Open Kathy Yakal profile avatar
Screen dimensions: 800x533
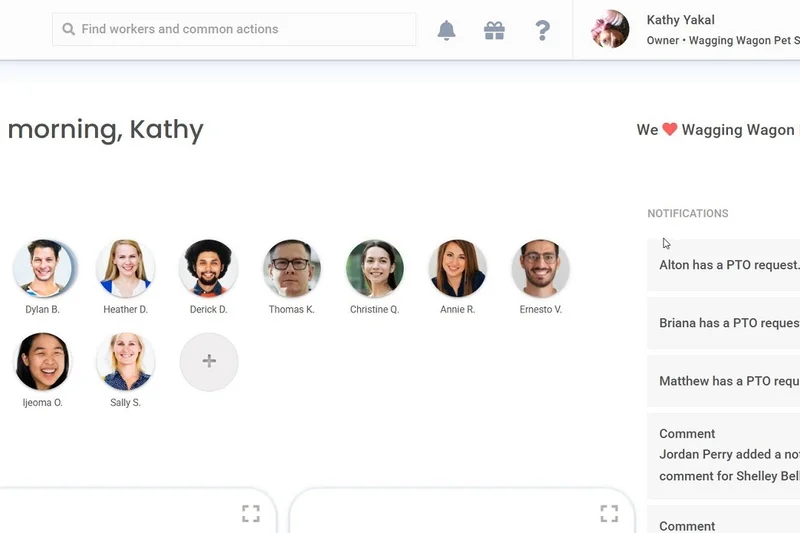(610, 30)
